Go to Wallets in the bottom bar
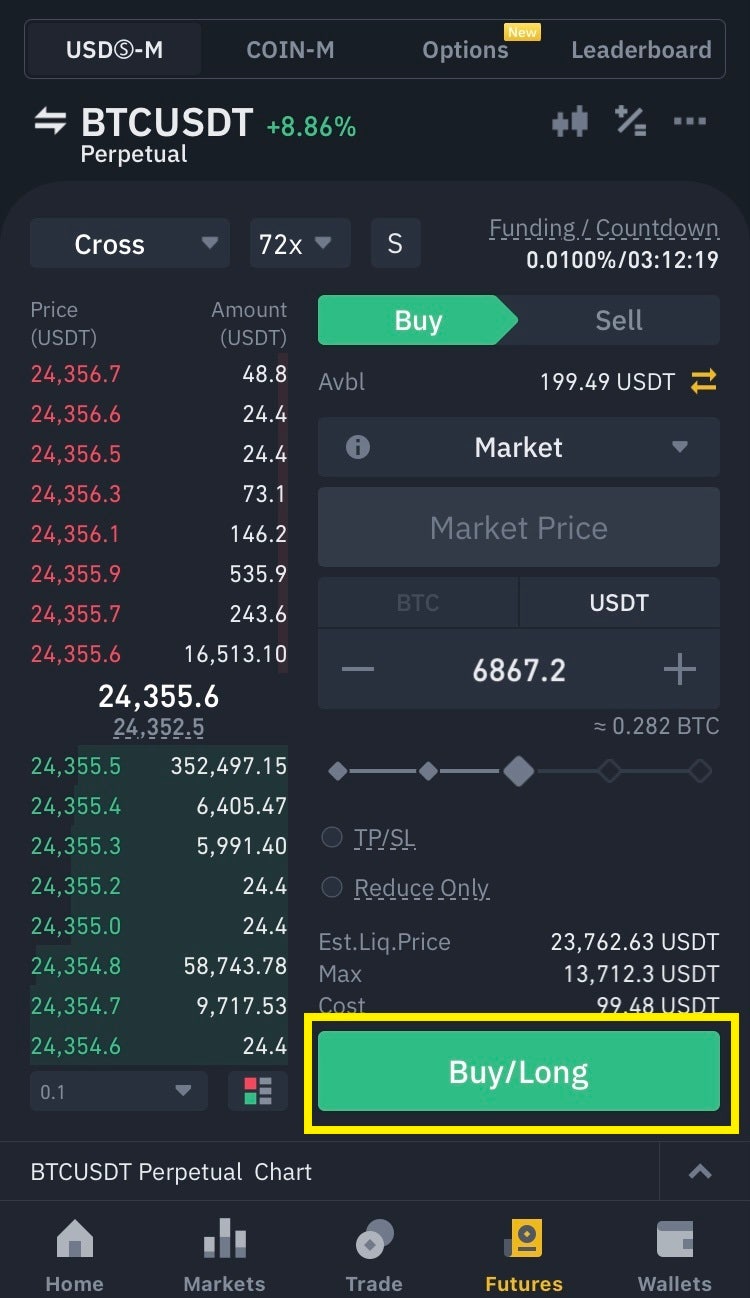This screenshot has width=750, height=1298. [675, 1256]
